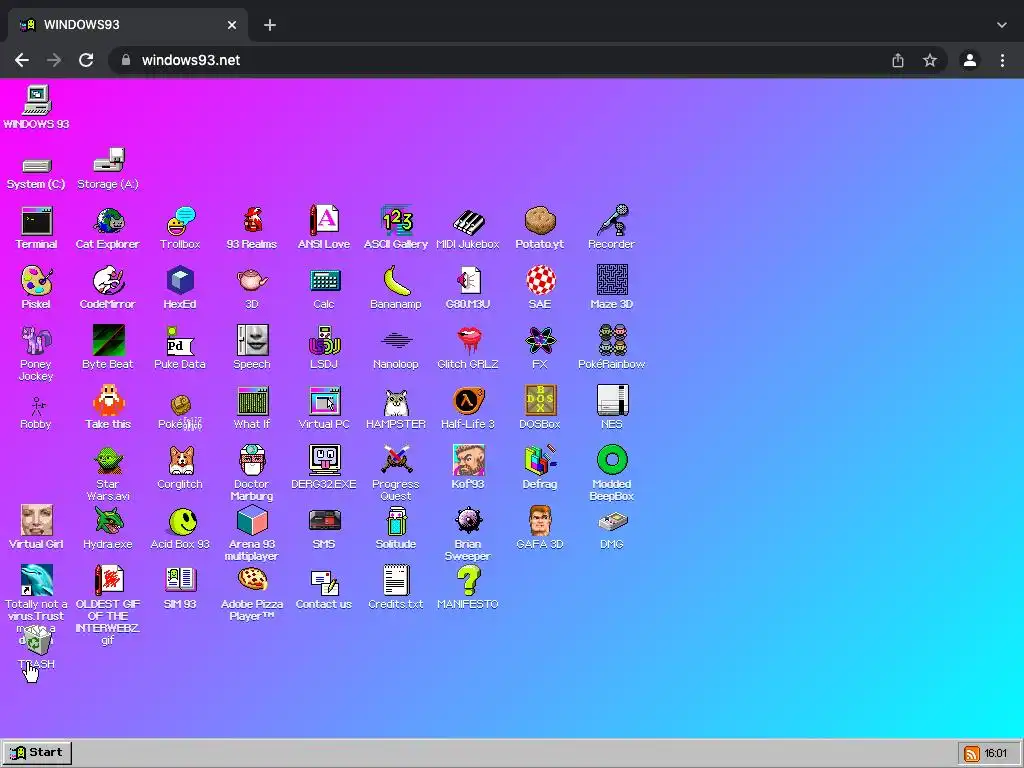This screenshot has width=1024, height=768.
Task: Open a new browser tab
Action: (270, 25)
